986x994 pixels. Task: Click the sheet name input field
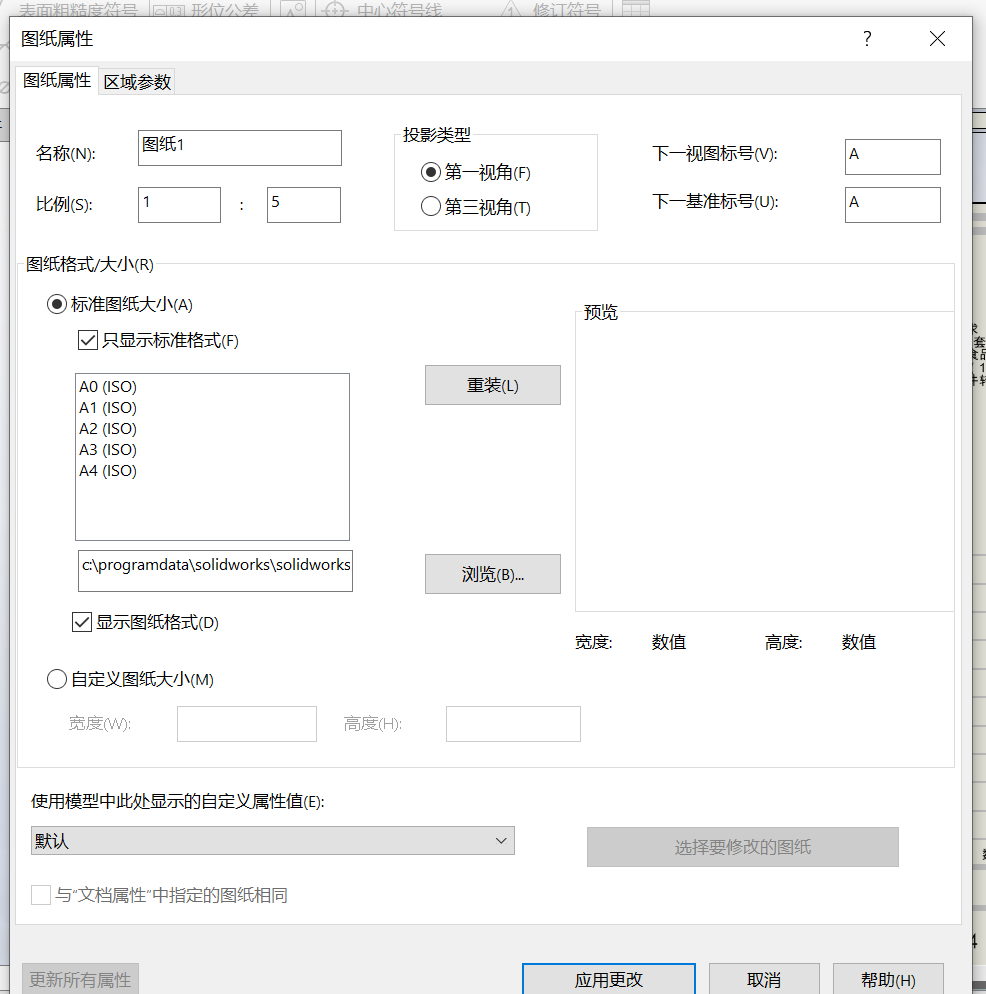[239, 148]
